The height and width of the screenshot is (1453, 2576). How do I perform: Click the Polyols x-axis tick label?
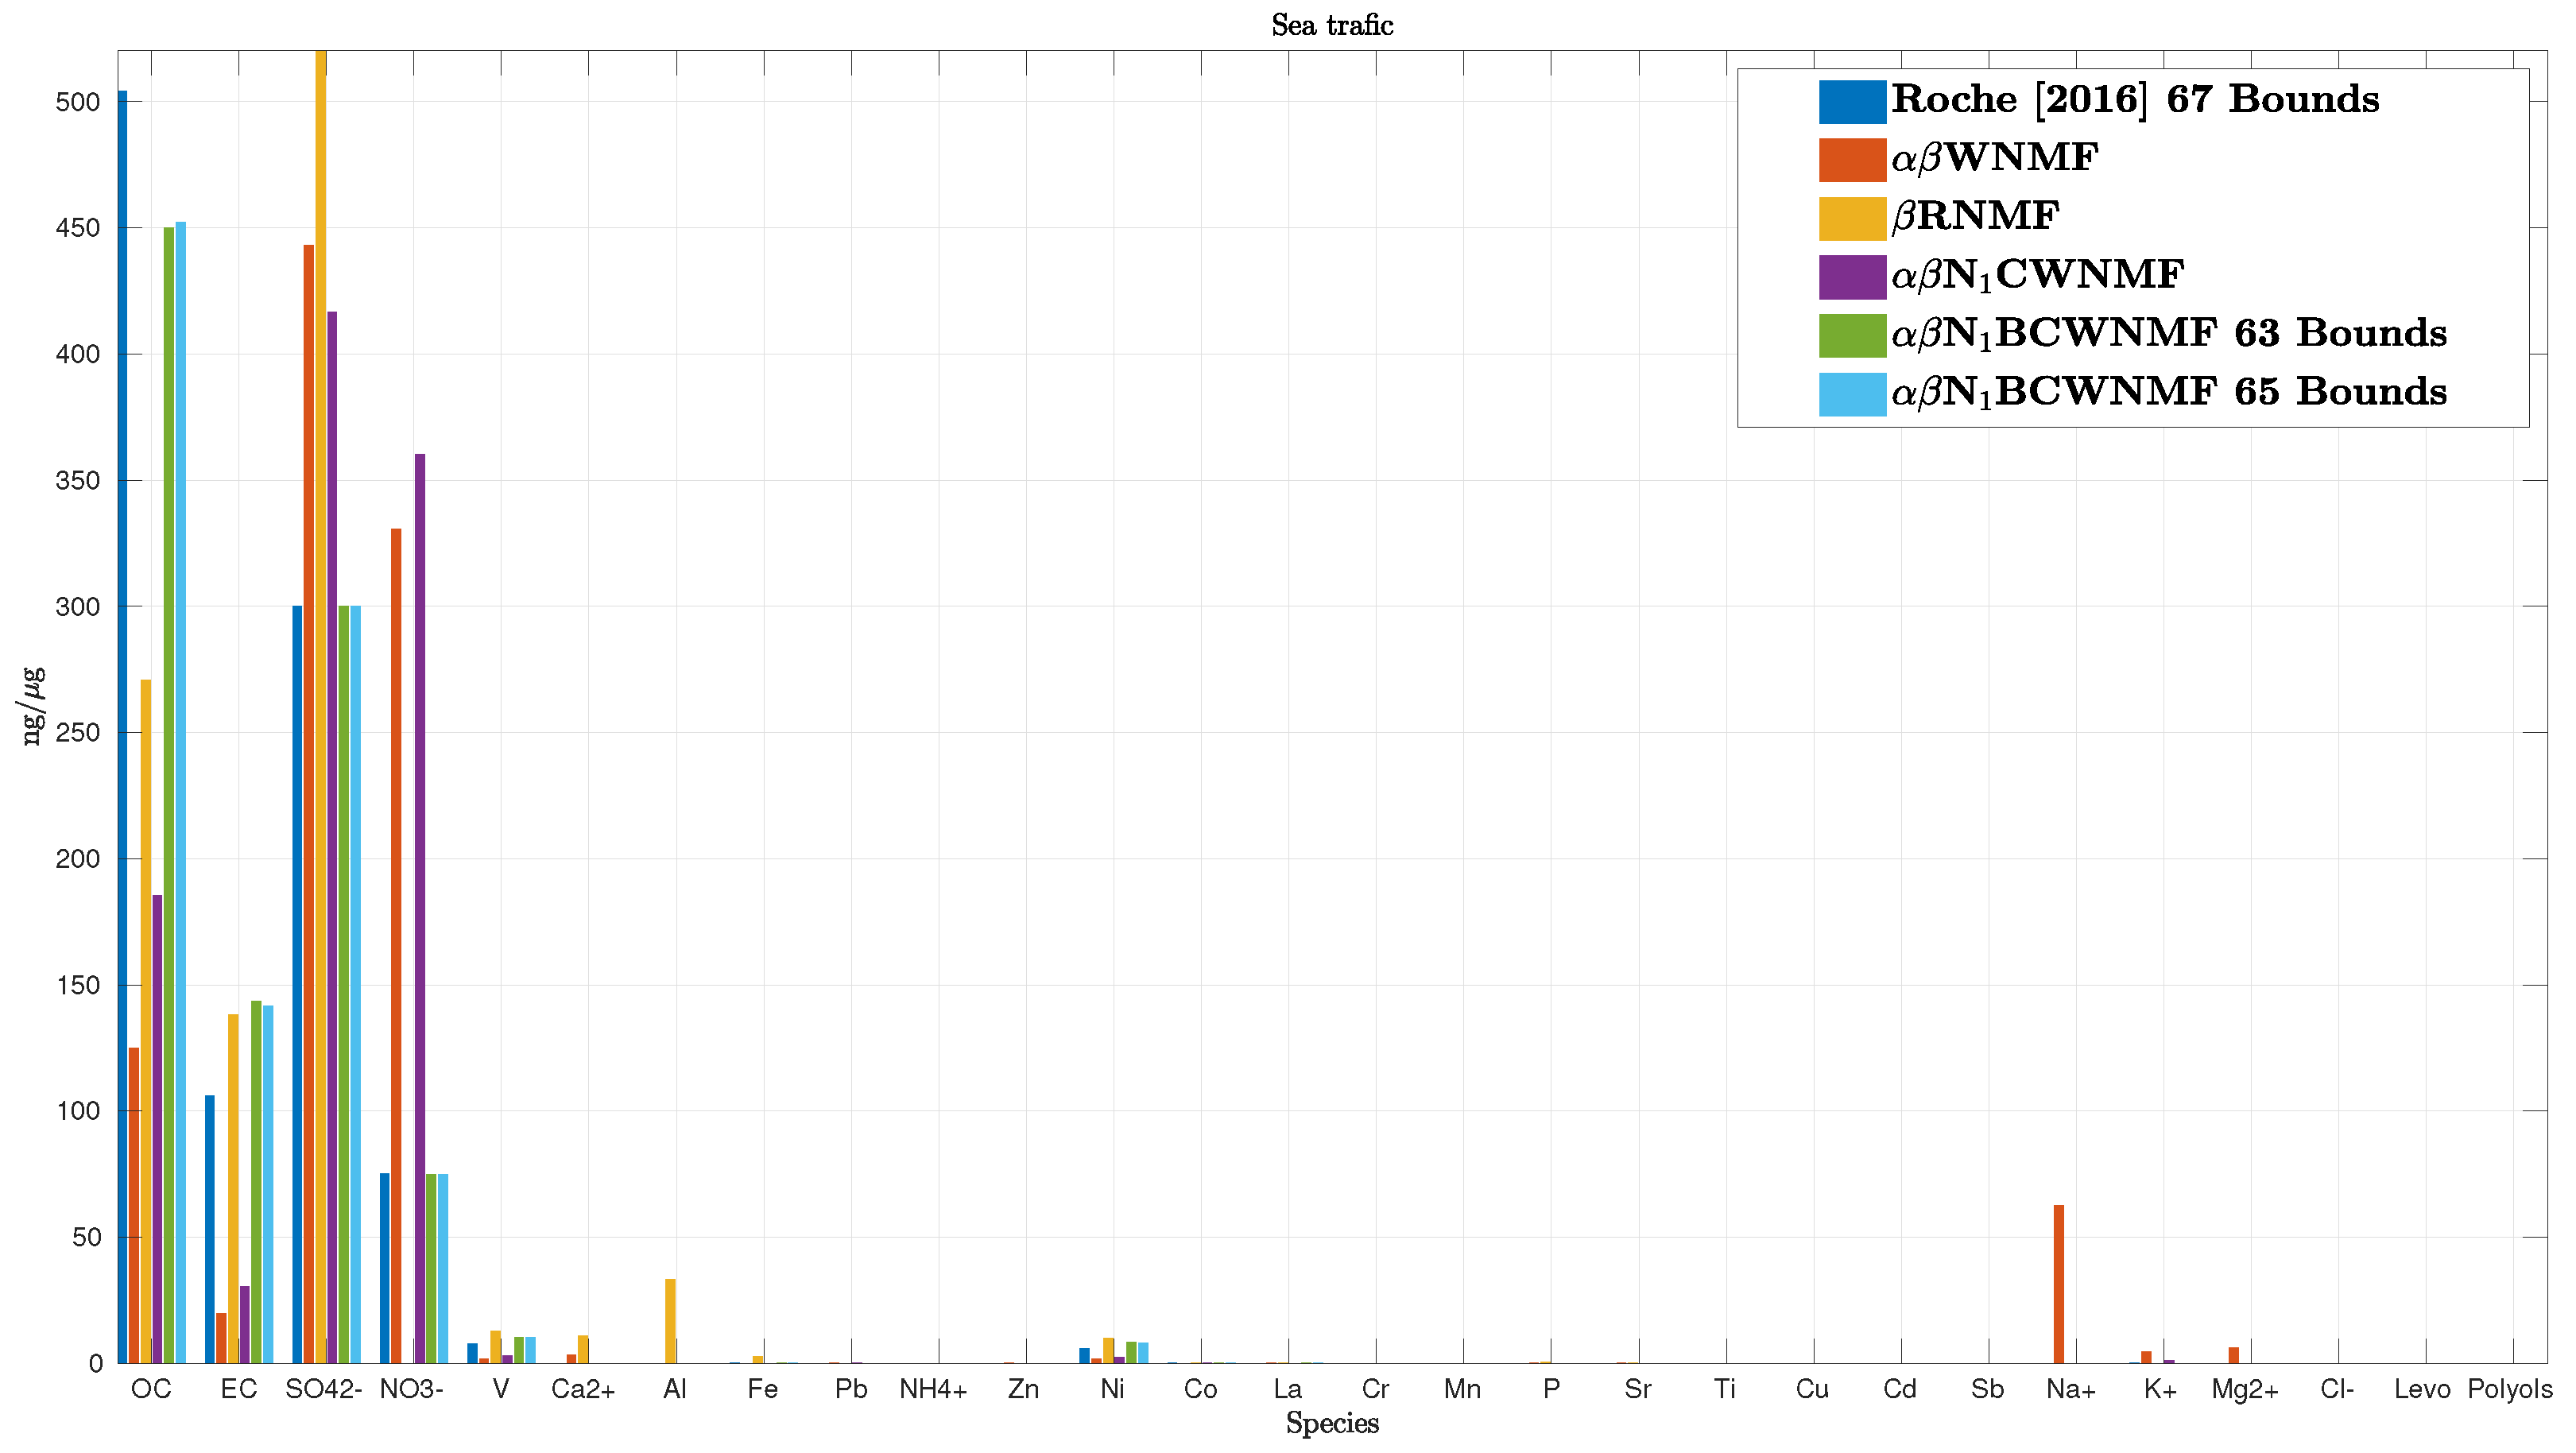[2509, 1389]
